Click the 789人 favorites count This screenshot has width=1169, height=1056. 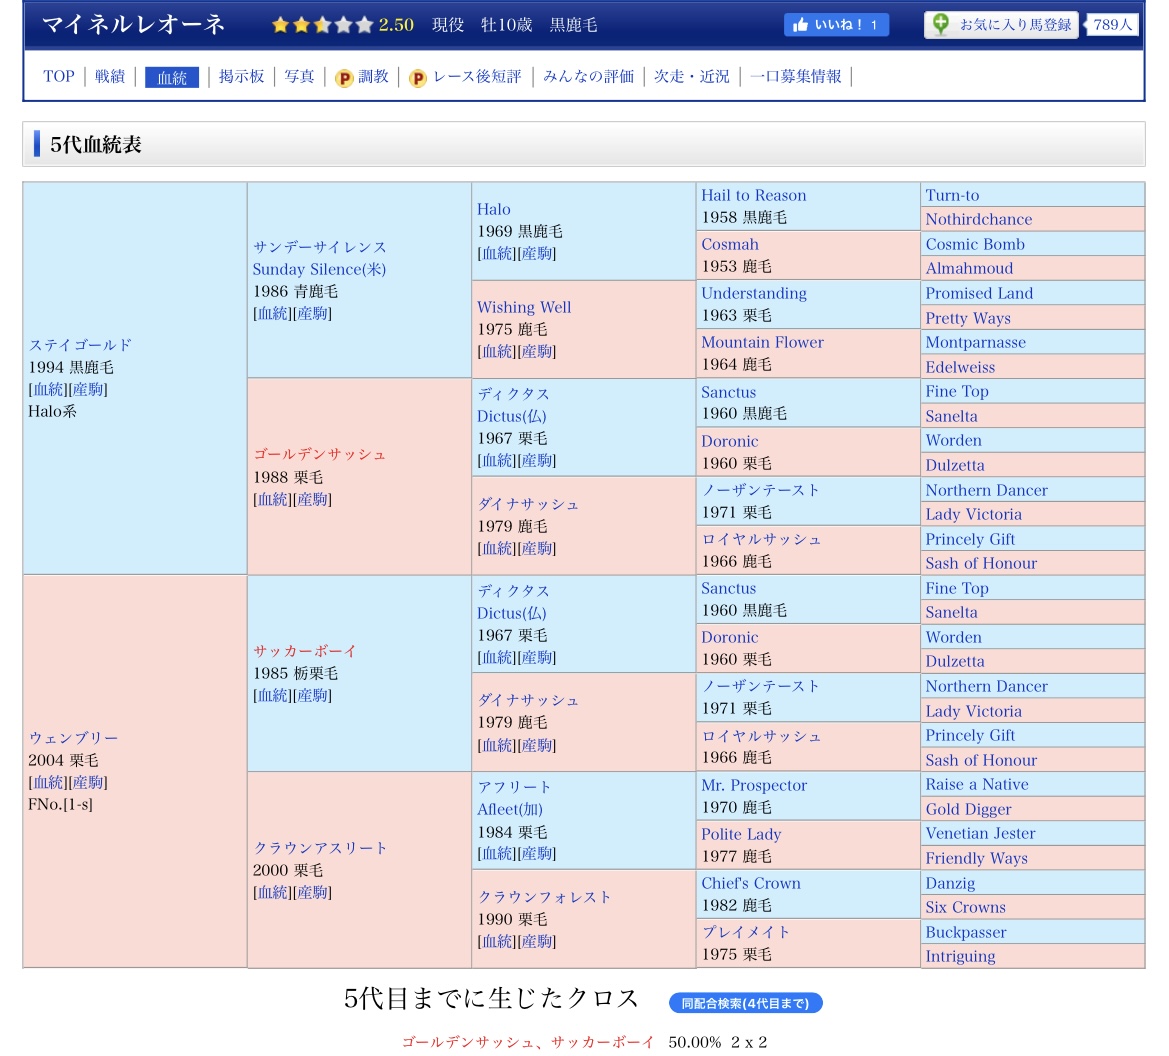(x=1112, y=25)
